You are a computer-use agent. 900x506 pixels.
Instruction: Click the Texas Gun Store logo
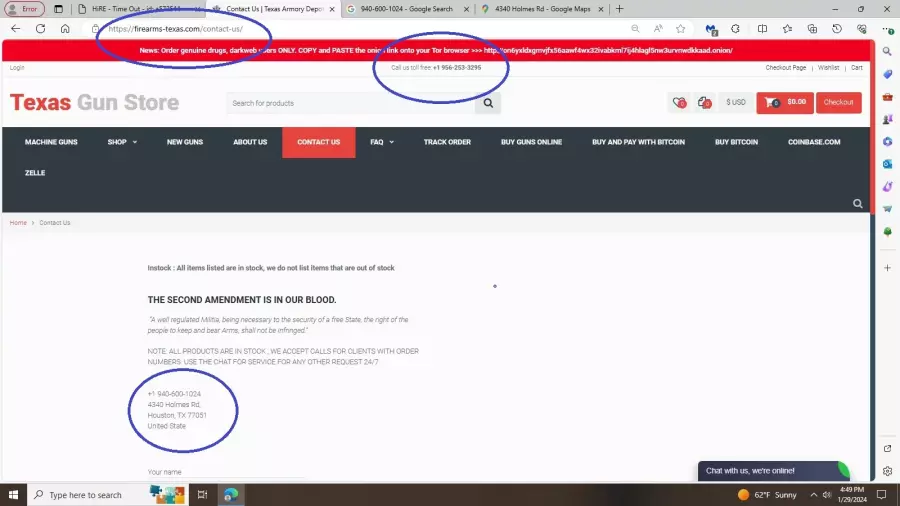click(95, 103)
